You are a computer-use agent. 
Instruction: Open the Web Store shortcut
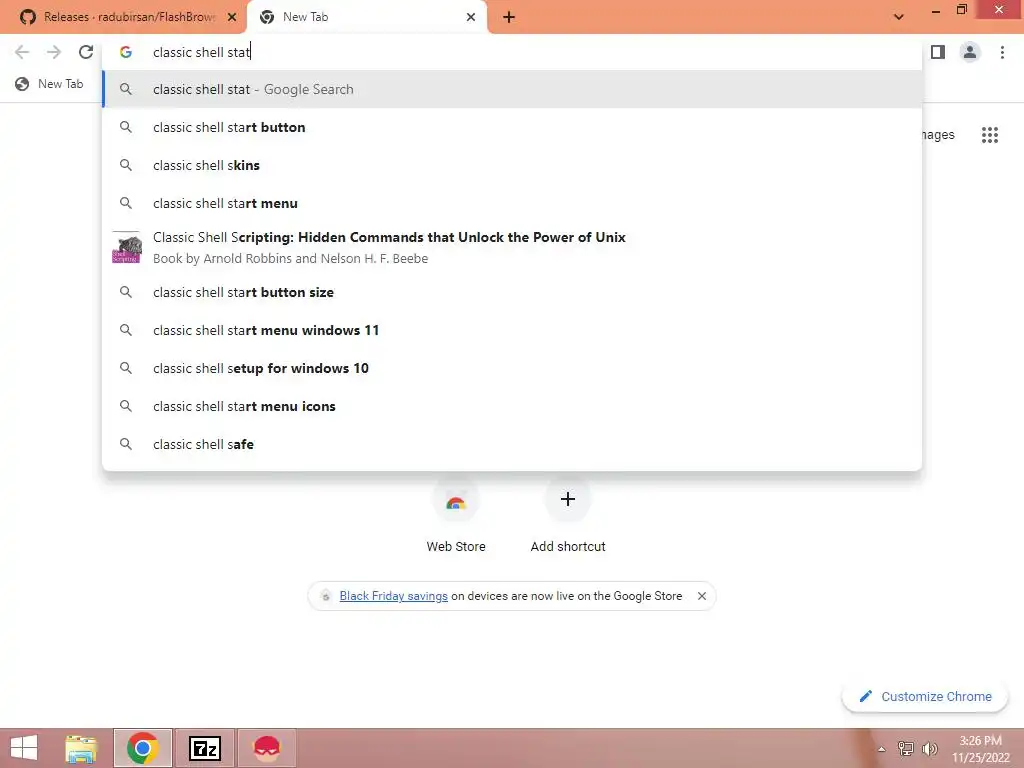[x=456, y=516]
